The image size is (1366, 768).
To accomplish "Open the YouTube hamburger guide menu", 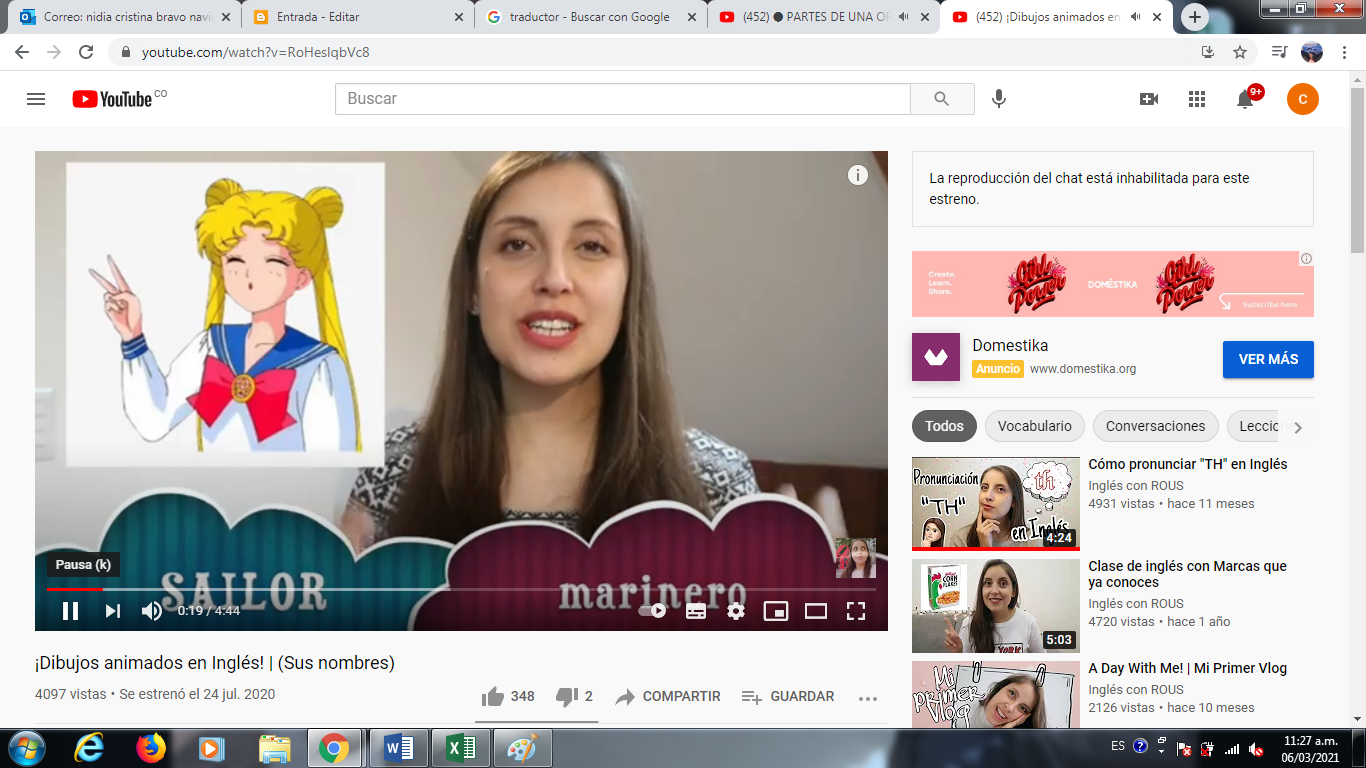I will [x=36, y=99].
